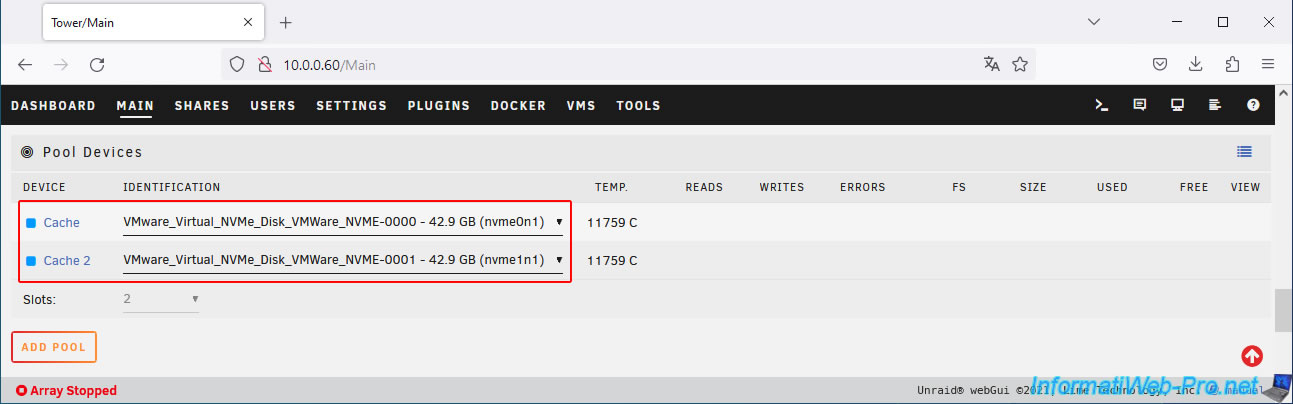Image resolution: width=1293 pixels, height=404 pixels.
Task: Toggle the Pool Devices list view icon
Action: click(x=1244, y=152)
